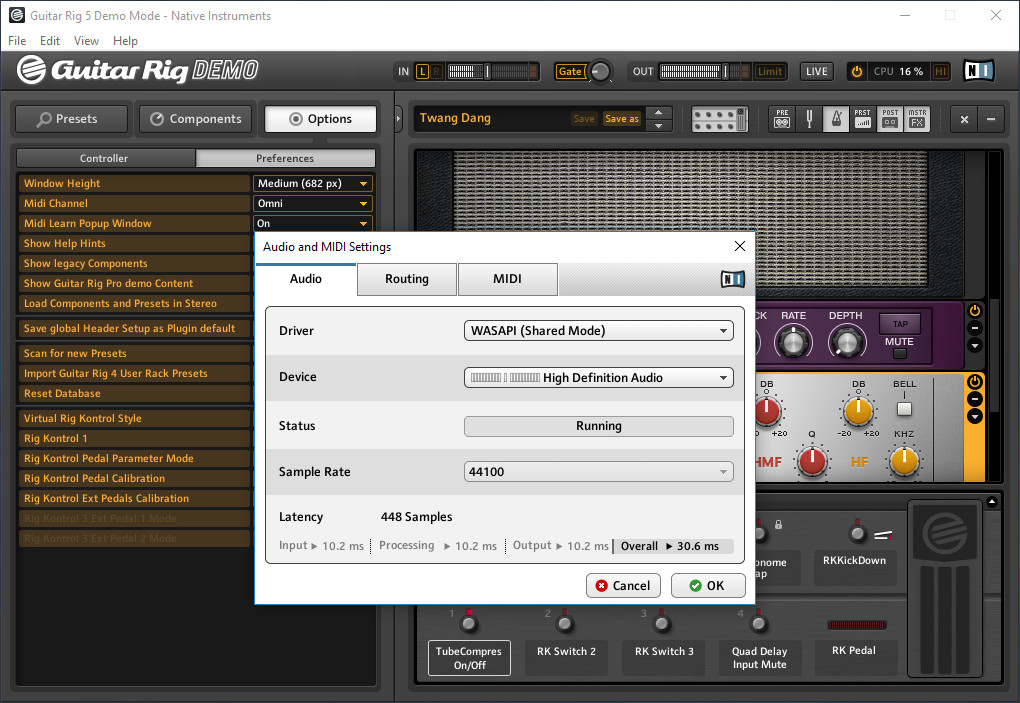Image resolution: width=1020 pixels, height=703 pixels.
Task: Toggle the Virtual Rig Kontrol display icon
Action: click(x=719, y=119)
